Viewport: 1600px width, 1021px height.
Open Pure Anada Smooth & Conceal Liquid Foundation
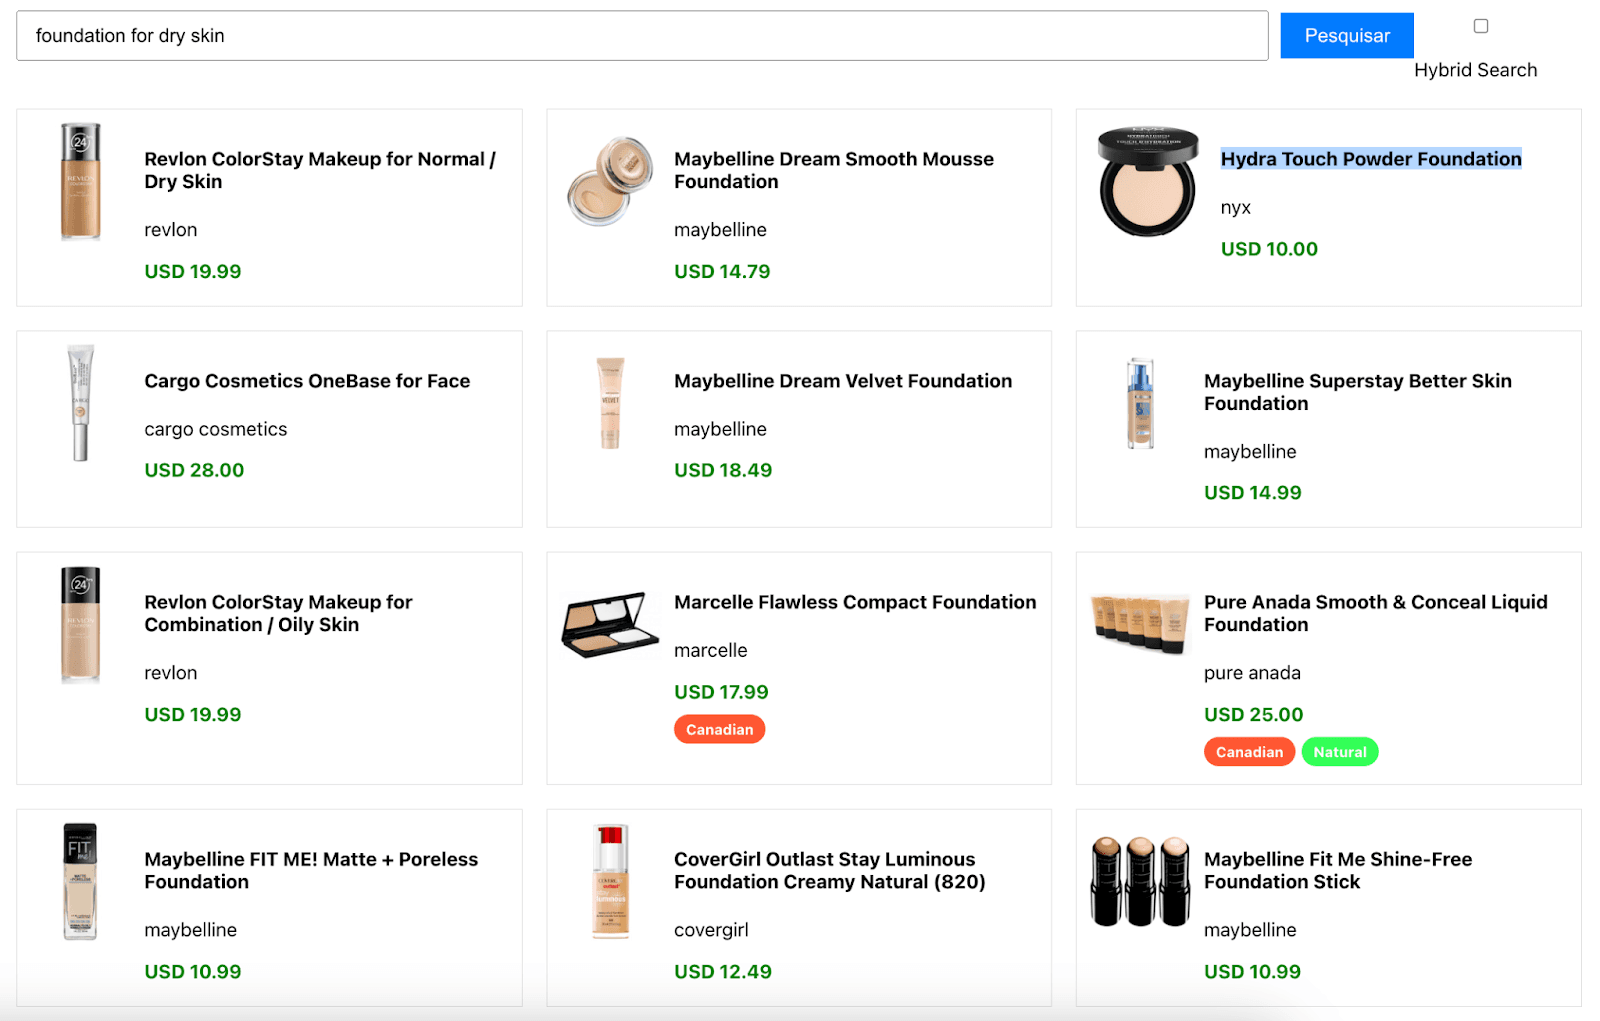point(1375,613)
